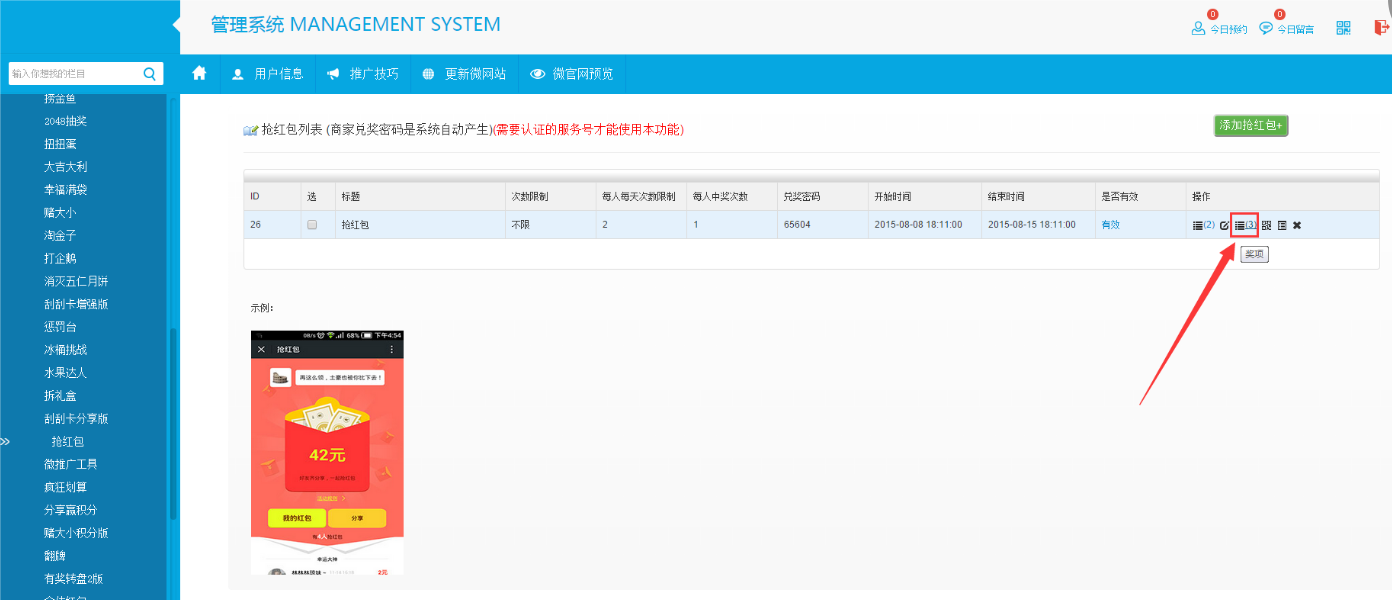Delete row 26 with the X icon
The width and height of the screenshot is (1392, 600).
[x=1297, y=225]
